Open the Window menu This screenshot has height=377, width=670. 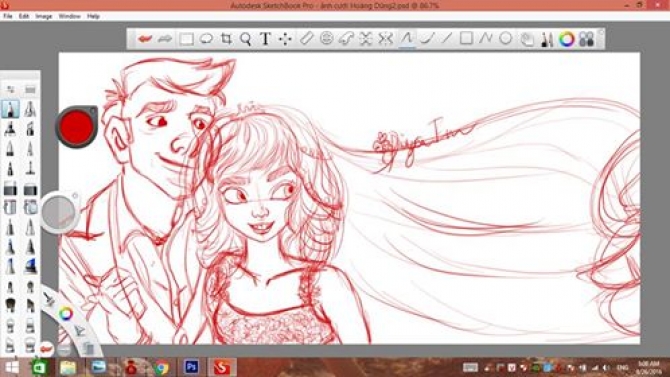(70, 16)
